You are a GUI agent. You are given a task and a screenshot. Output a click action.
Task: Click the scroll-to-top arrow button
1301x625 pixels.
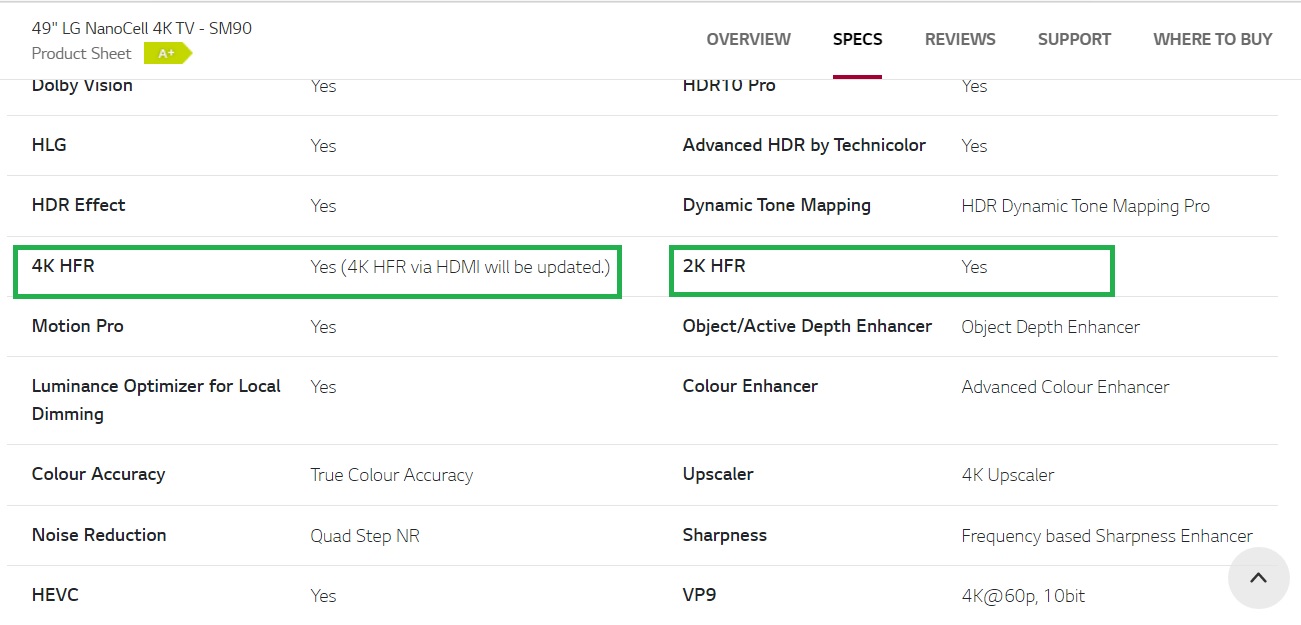click(x=1258, y=578)
